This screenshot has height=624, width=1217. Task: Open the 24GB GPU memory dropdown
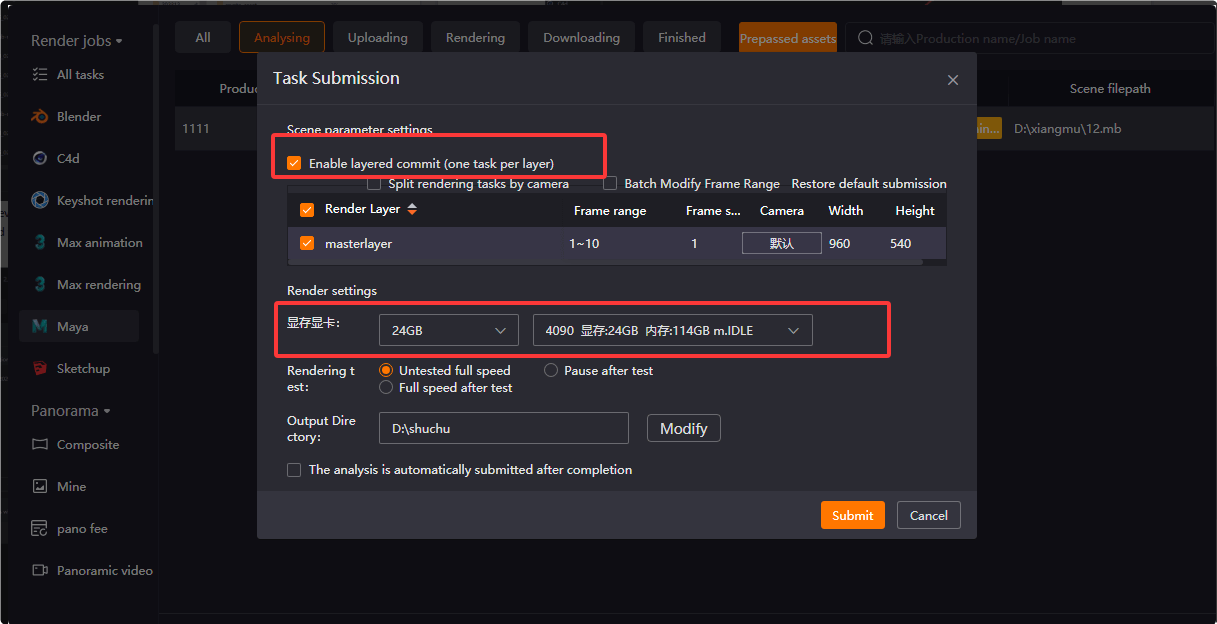click(x=448, y=330)
